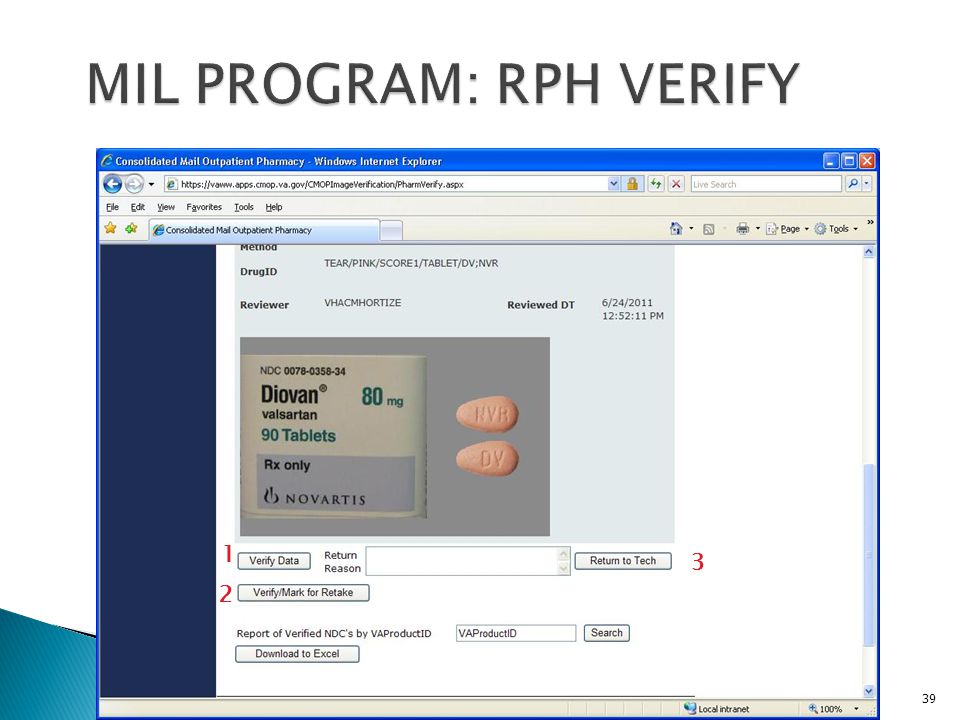This screenshot has width=960, height=720.
Task: Click the Internet Explorer title bar icon
Action: pyautogui.click(x=107, y=160)
